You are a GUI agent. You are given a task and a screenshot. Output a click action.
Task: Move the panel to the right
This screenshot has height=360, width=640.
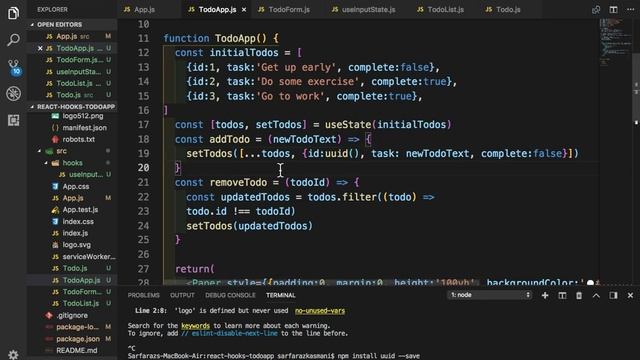(x=613, y=295)
